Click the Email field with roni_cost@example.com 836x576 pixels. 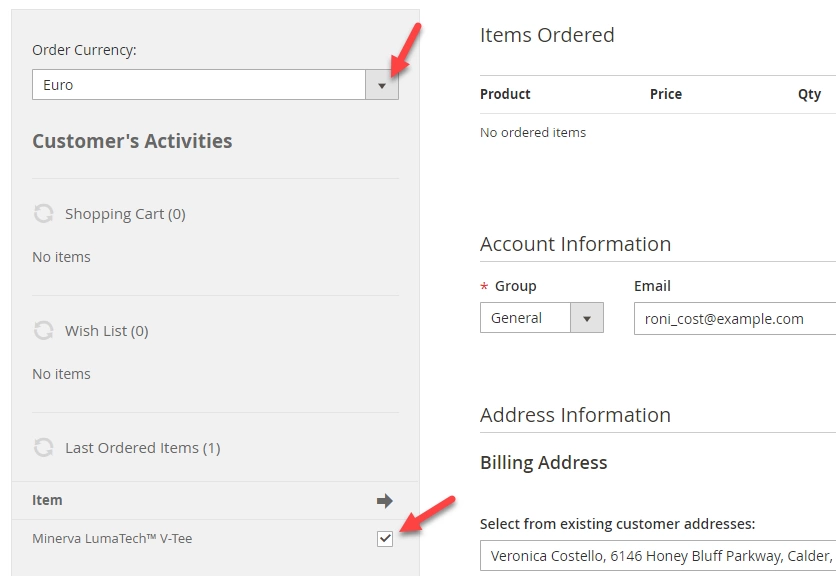735,319
